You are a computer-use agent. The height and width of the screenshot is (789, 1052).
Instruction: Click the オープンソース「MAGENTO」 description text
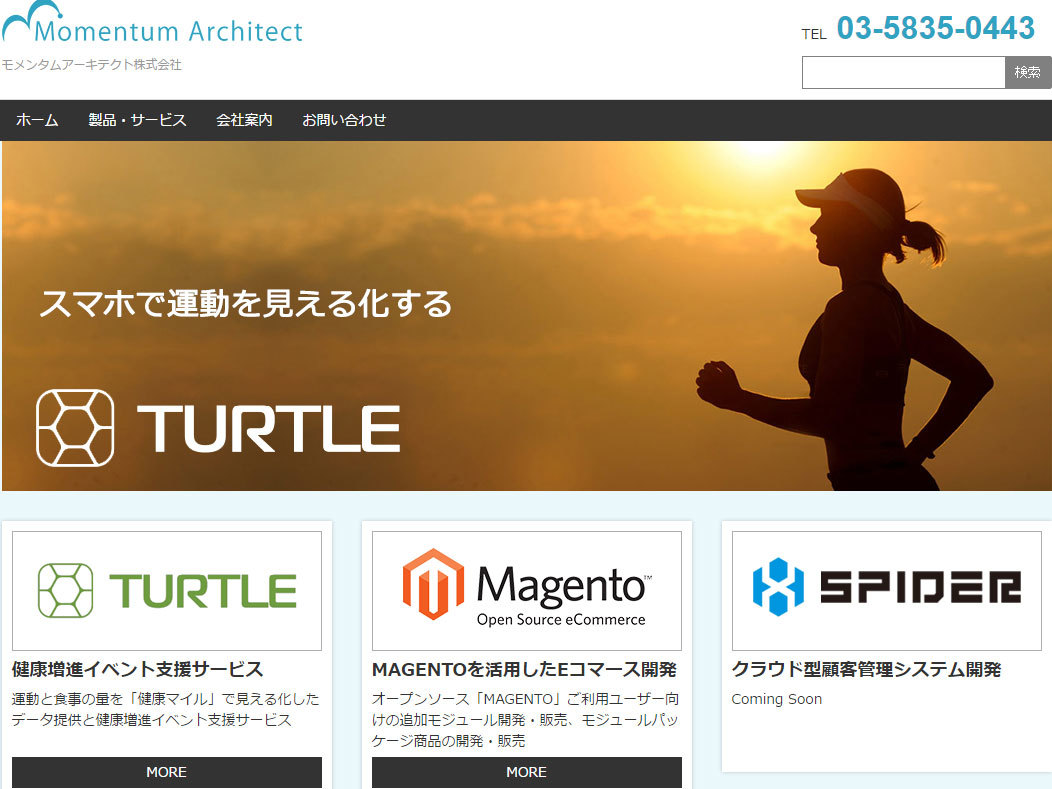pos(525,720)
